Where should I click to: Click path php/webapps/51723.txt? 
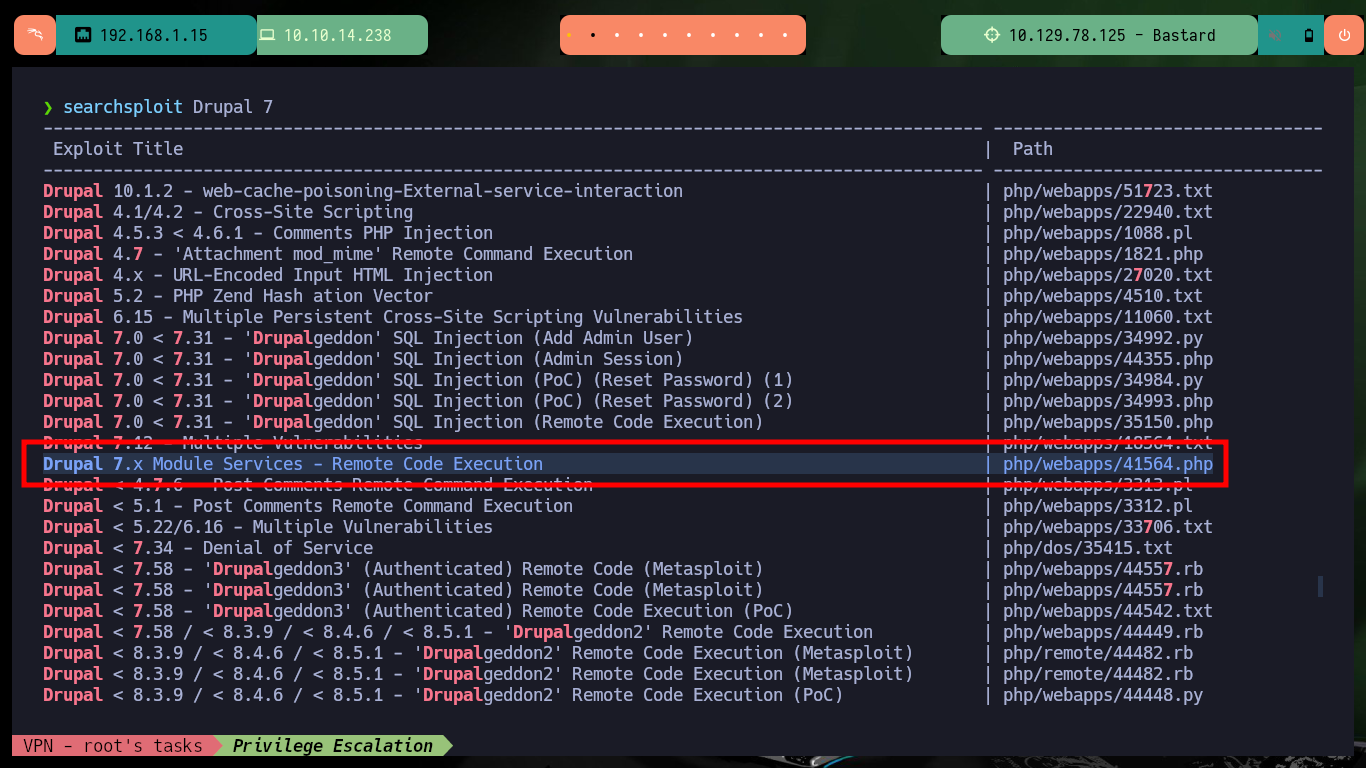click(x=1108, y=191)
